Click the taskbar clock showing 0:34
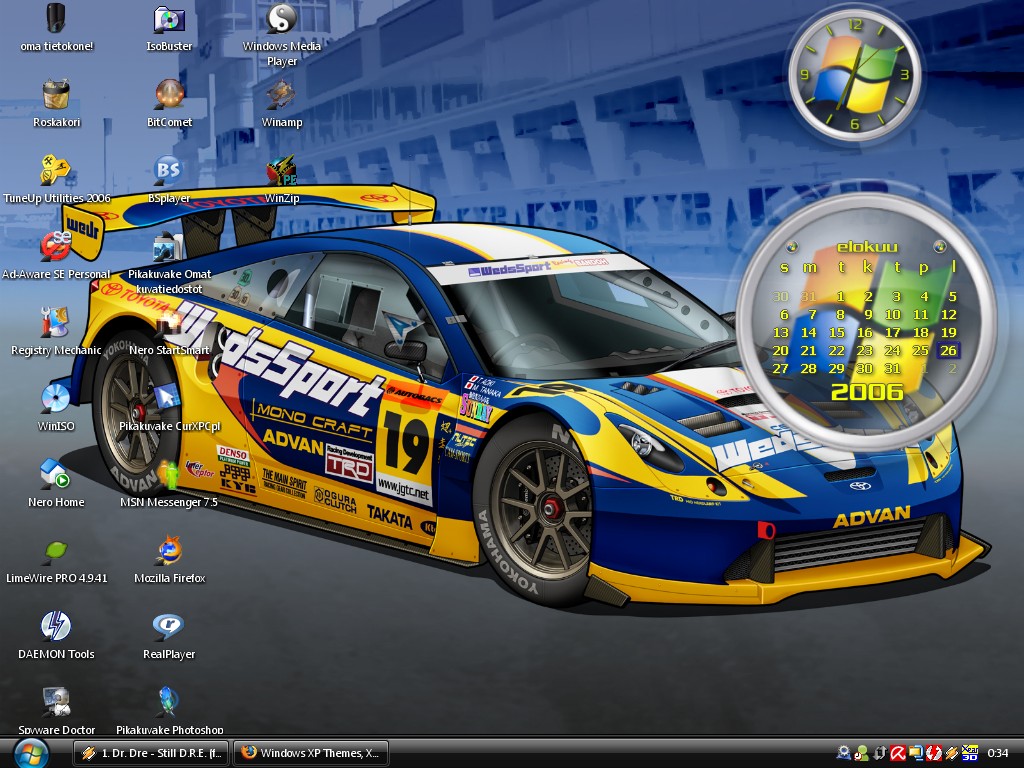Viewport: 1024px width, 768px height. click(x=998, y=753)
